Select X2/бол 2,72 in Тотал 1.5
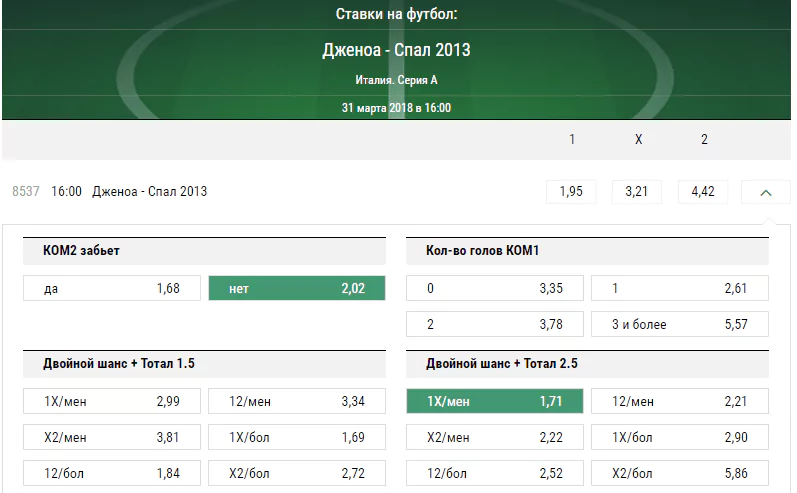This screenshot has height=493, width=797. 297,473
